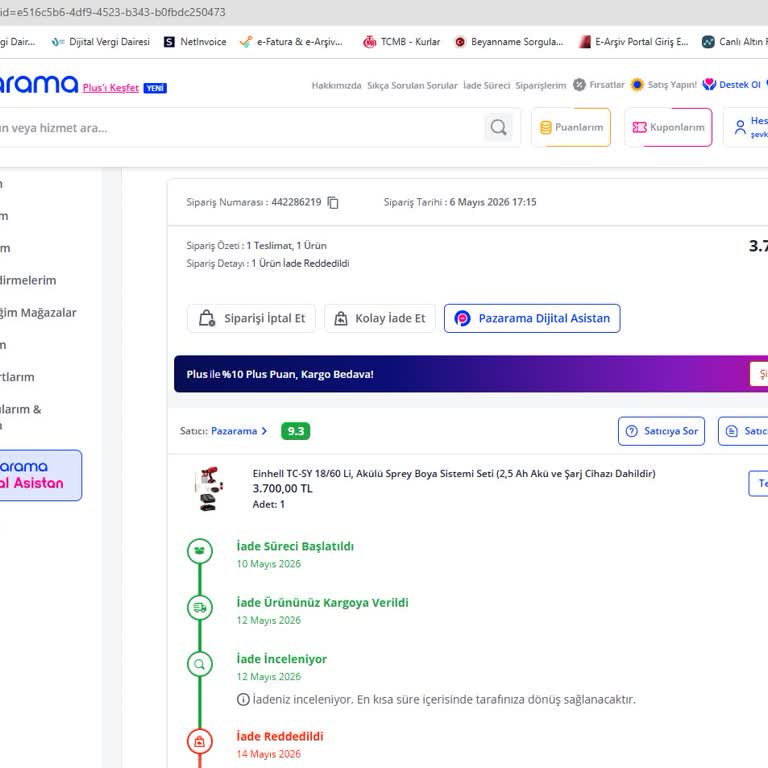Select the Mağazalar item in sidebar
The height and width of the screenshot is (768, 768).
pyautogui.click(x=38, y=312)
